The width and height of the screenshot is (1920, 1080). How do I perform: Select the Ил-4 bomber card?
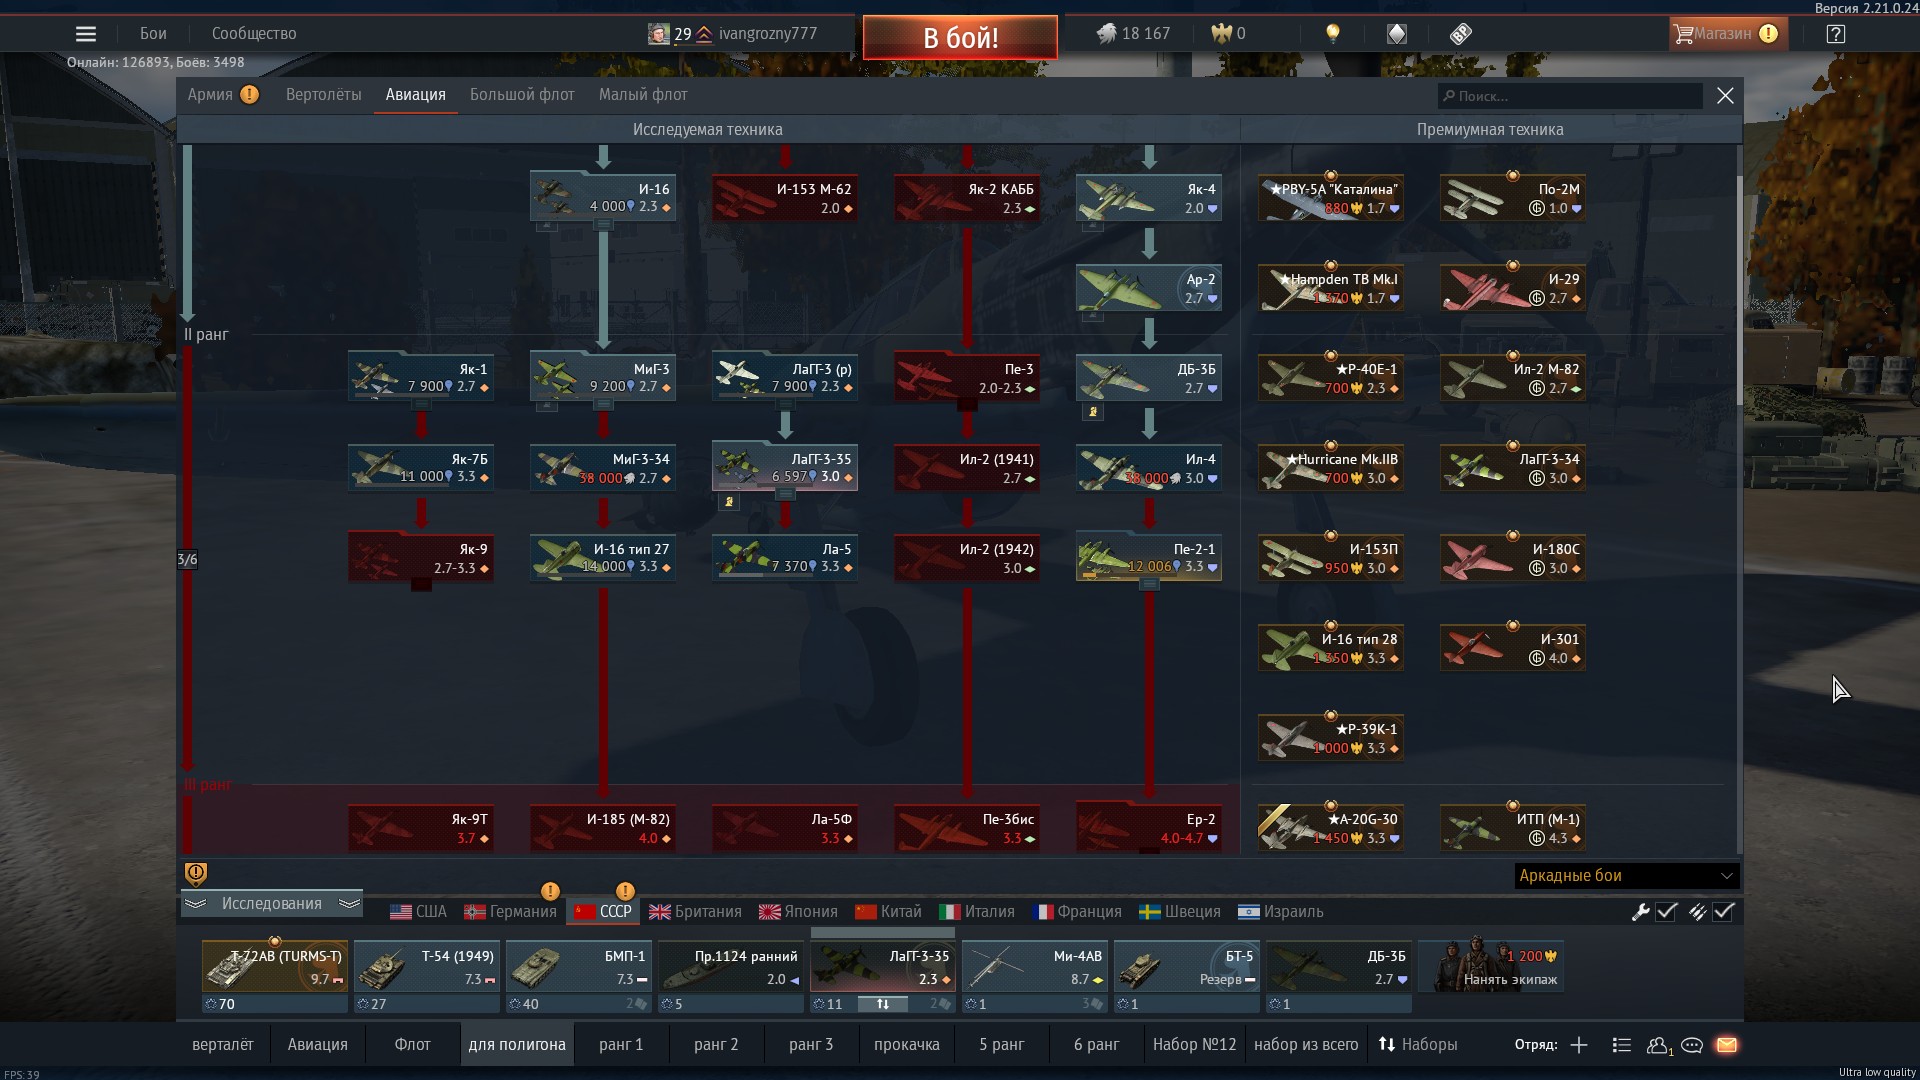1149,467
